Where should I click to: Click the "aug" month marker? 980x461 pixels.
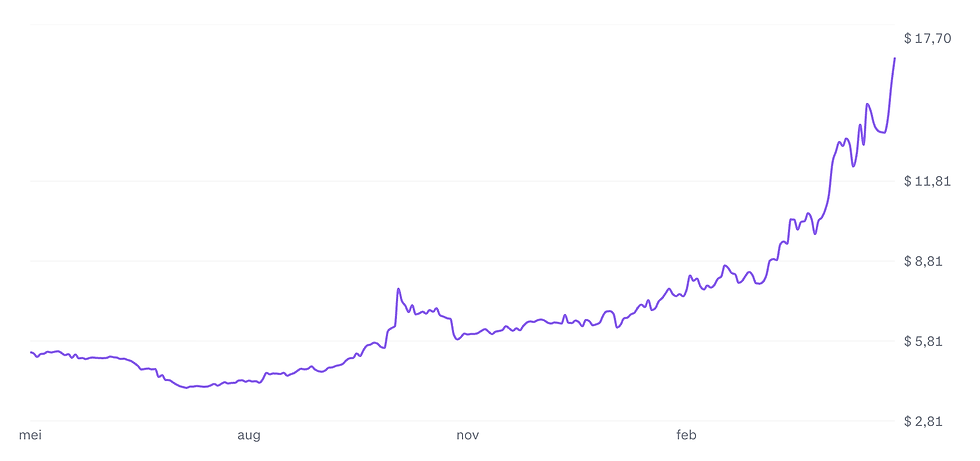tap(249, 435)
